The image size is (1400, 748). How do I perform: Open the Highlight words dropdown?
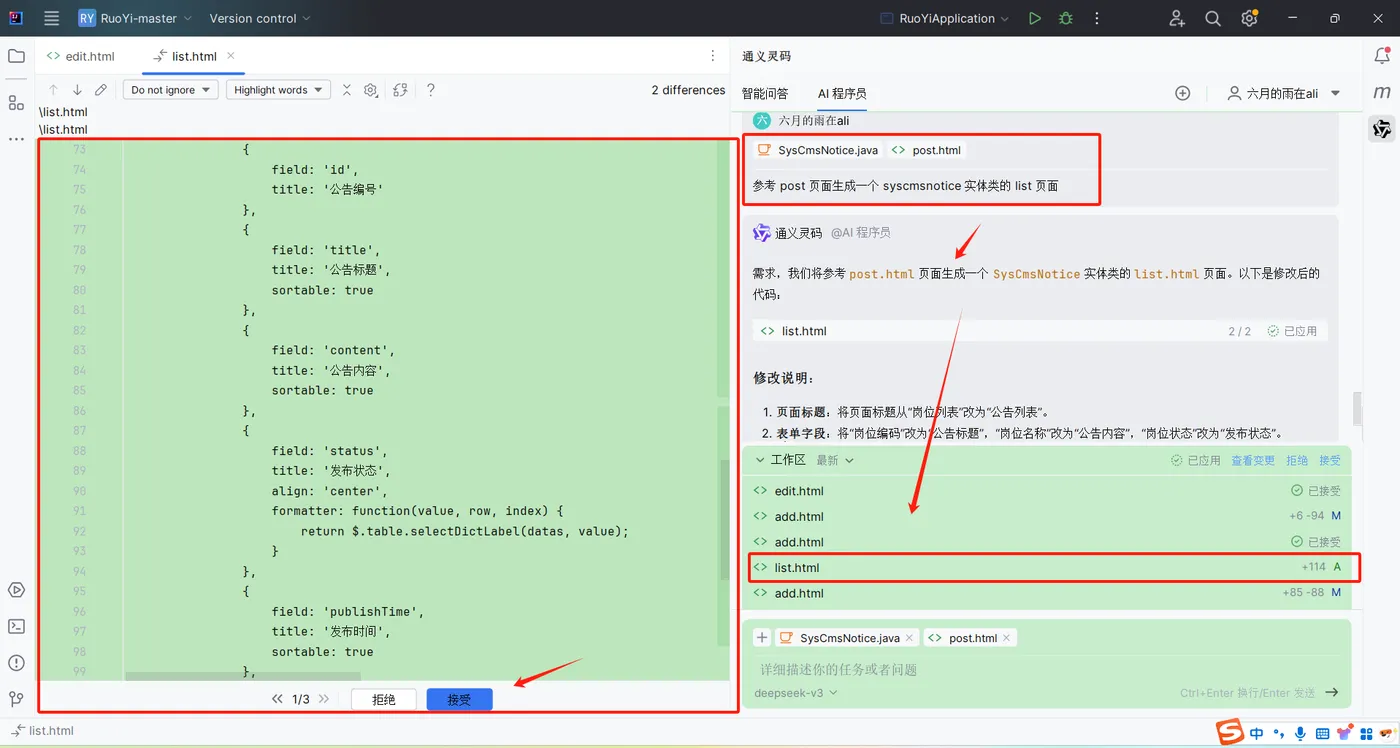[x=278, y=90]
